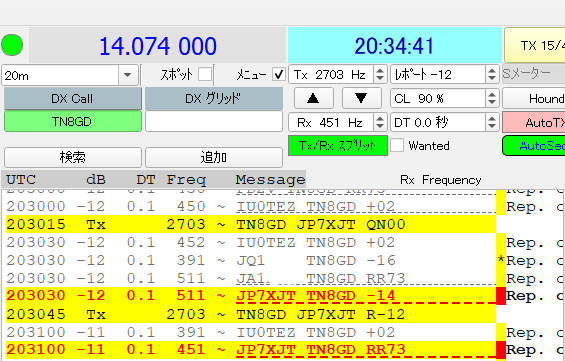Click the Rx Frequency panel label
This screenshot has width=565, height=361.
(x=441, y=179)
